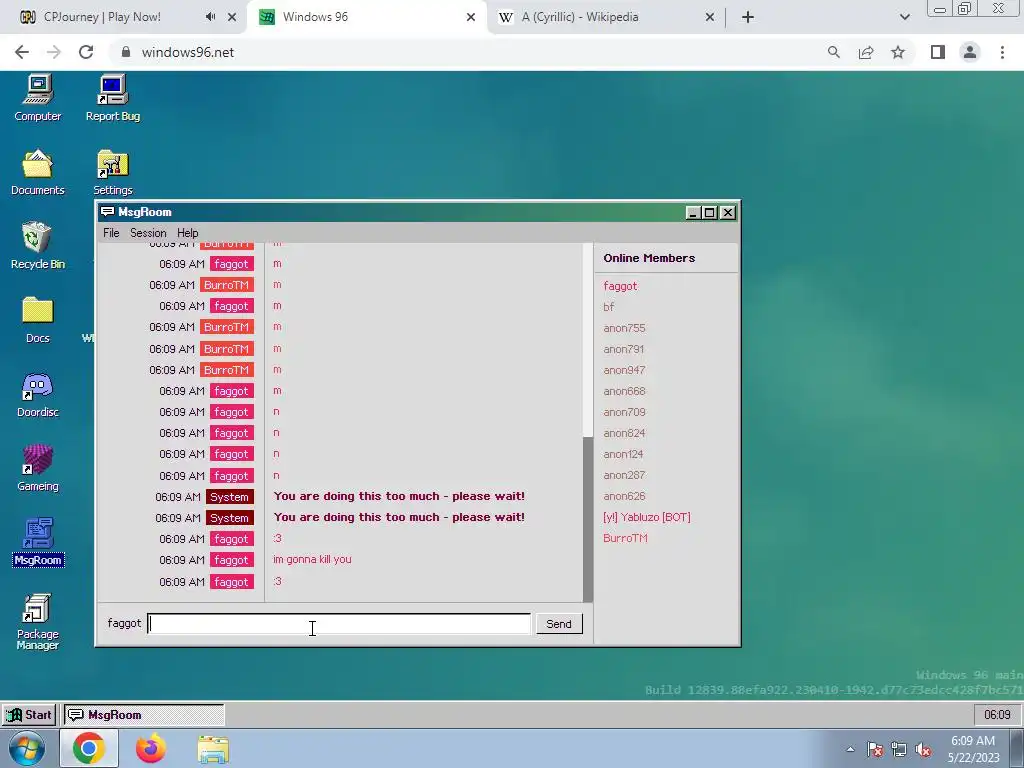The width and height of the screenshot is (1024, 768).
Task: Select the MsgRoom desktop icon
Action: (38, 542)
